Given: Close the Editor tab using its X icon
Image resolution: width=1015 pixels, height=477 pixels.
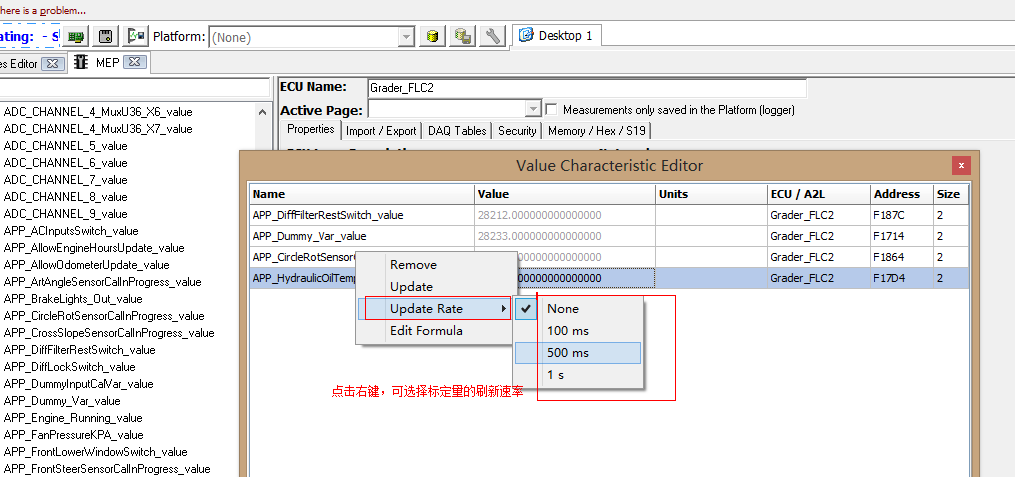Looking at the screenshot, I should pos(53,63).
